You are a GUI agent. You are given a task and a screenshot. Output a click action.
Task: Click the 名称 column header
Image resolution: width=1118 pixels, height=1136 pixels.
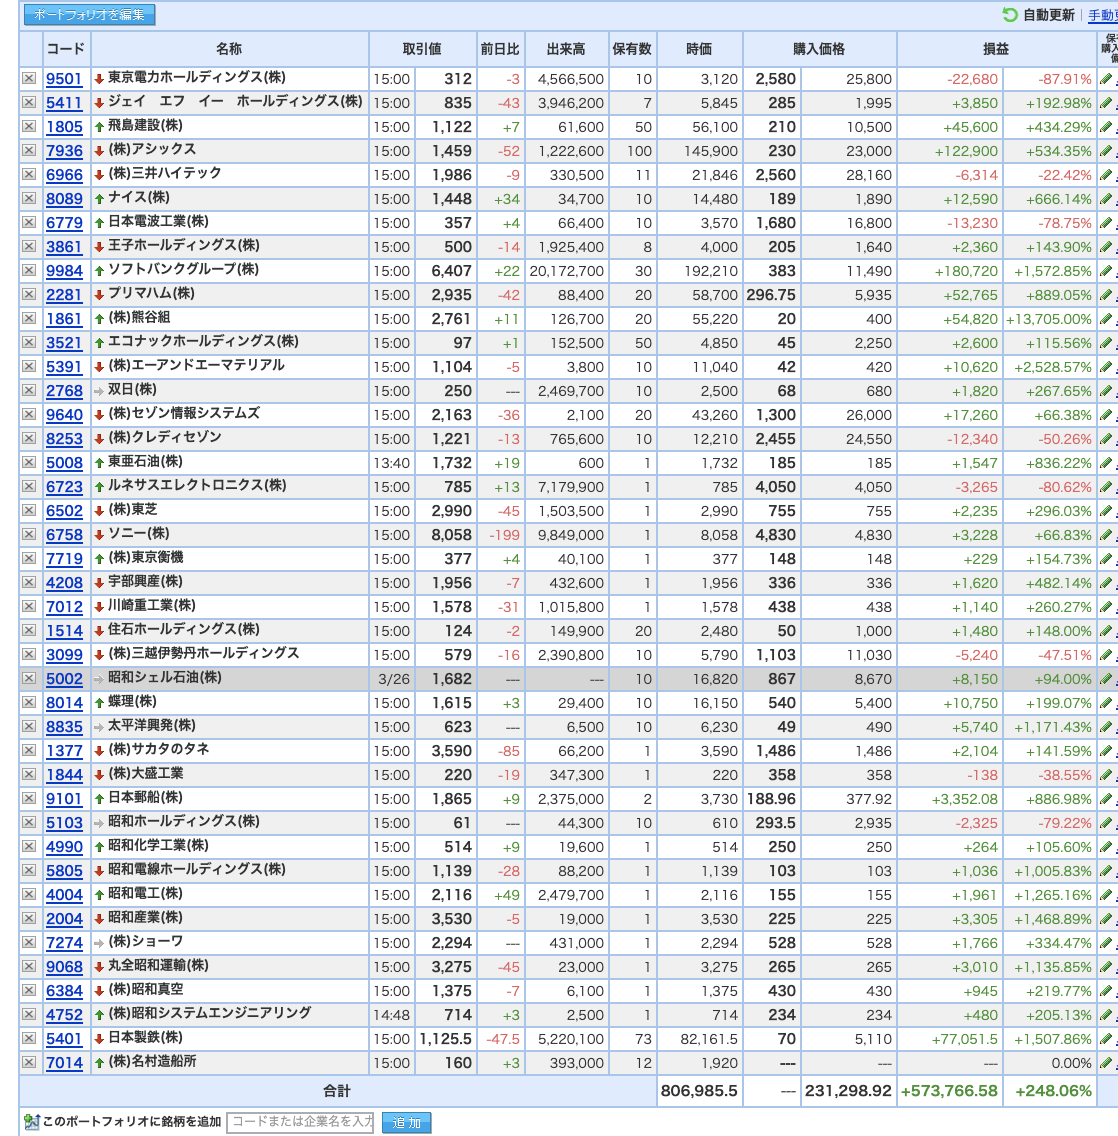tap(230, 49)
